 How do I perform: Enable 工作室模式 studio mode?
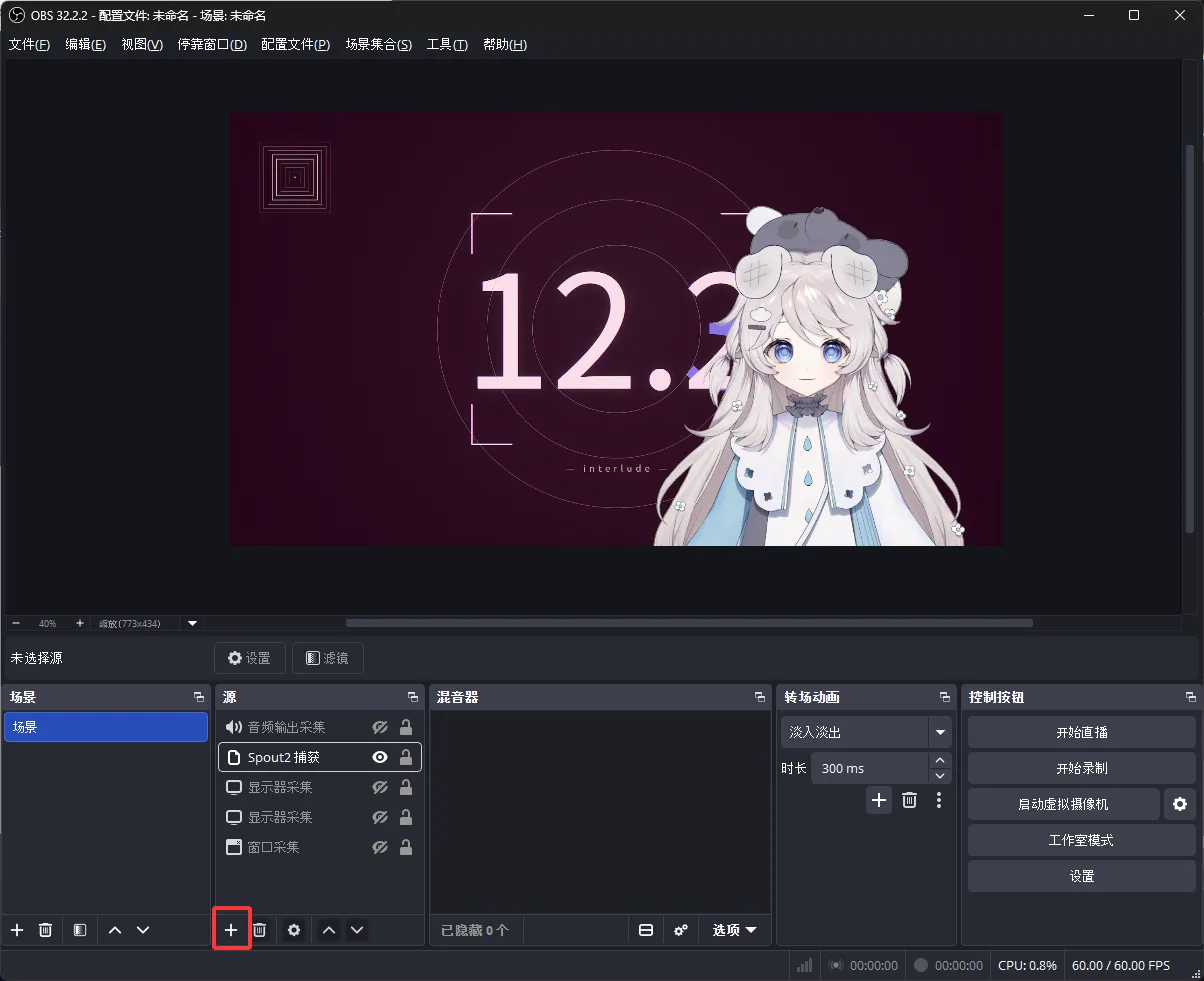(1082, 840)
